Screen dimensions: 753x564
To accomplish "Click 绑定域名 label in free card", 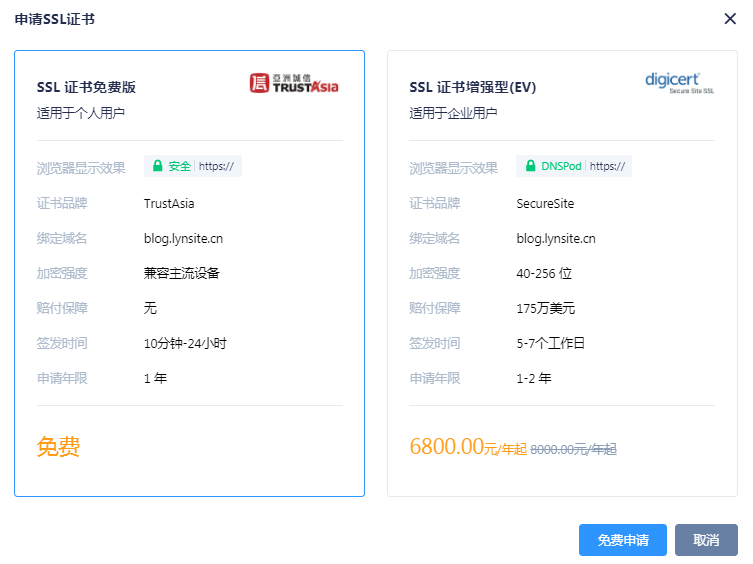I will 62,238.
